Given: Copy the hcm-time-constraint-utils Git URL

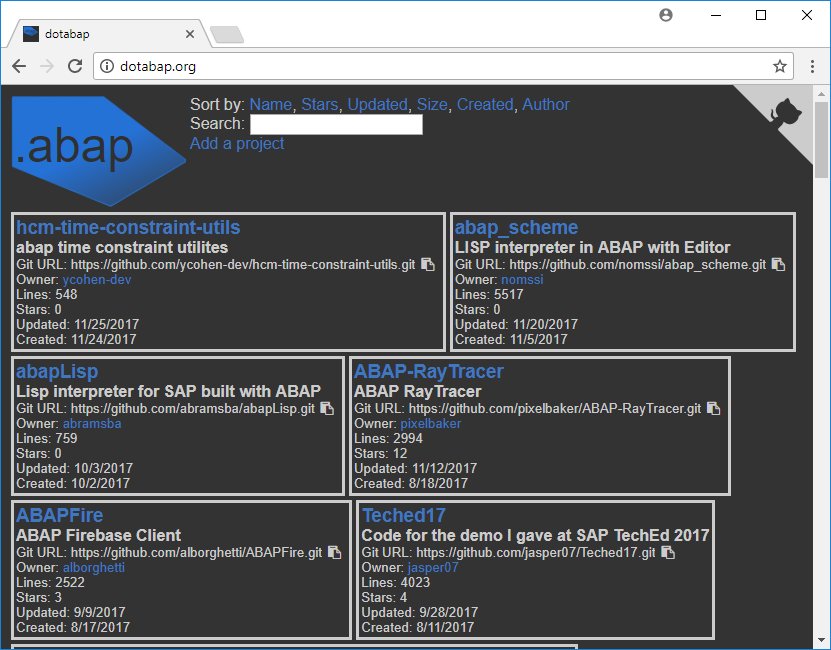Looking at the screenshot, I should click(428, 264).
